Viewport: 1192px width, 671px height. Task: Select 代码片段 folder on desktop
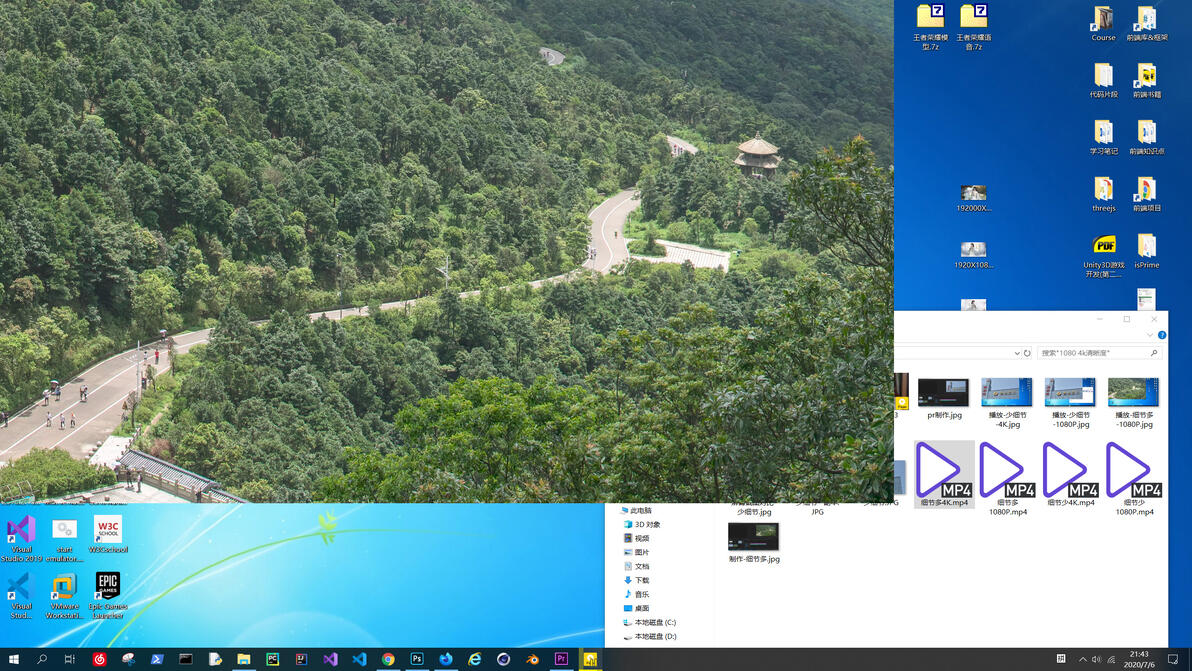click(1103, 81)
